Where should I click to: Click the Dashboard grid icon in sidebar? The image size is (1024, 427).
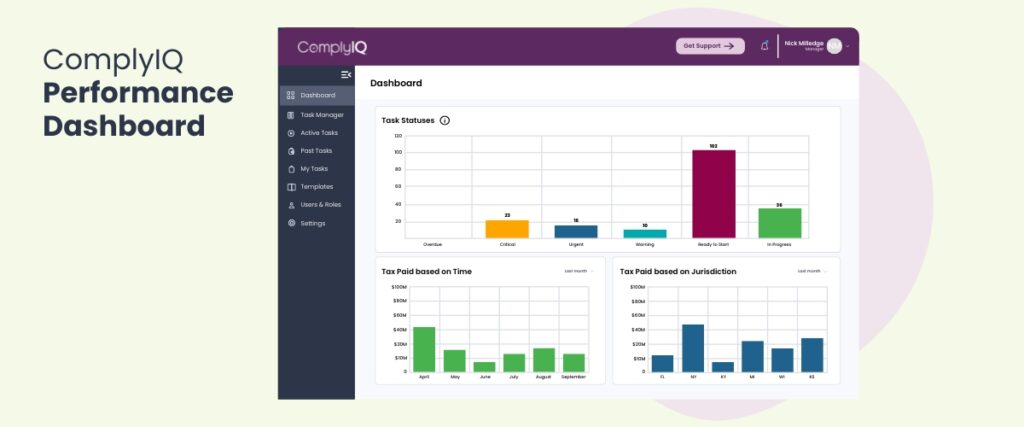pyautogui.click(x=291, y=96)
